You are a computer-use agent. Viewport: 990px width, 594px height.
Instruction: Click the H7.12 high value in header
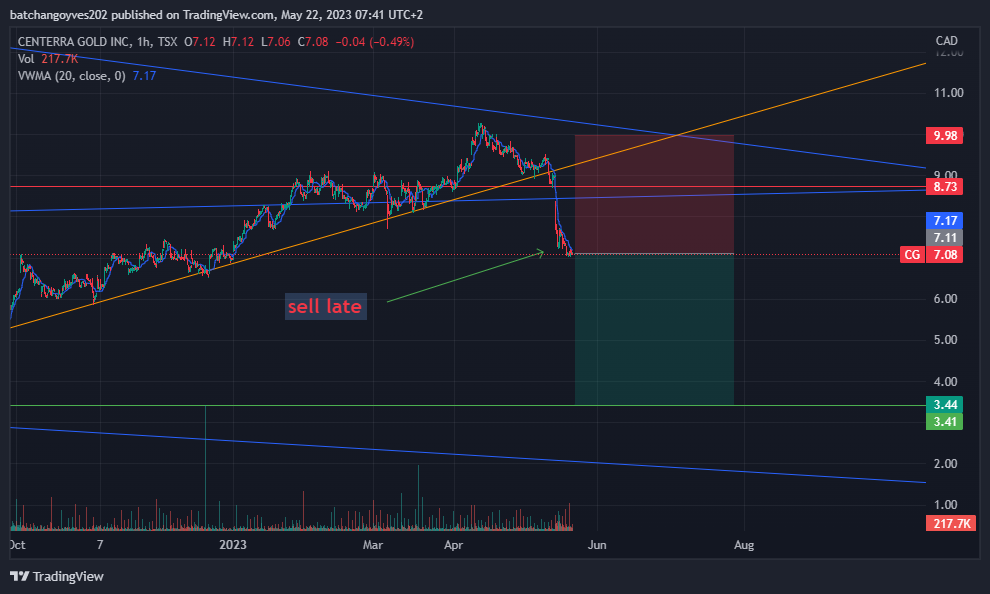coord(238,42)
